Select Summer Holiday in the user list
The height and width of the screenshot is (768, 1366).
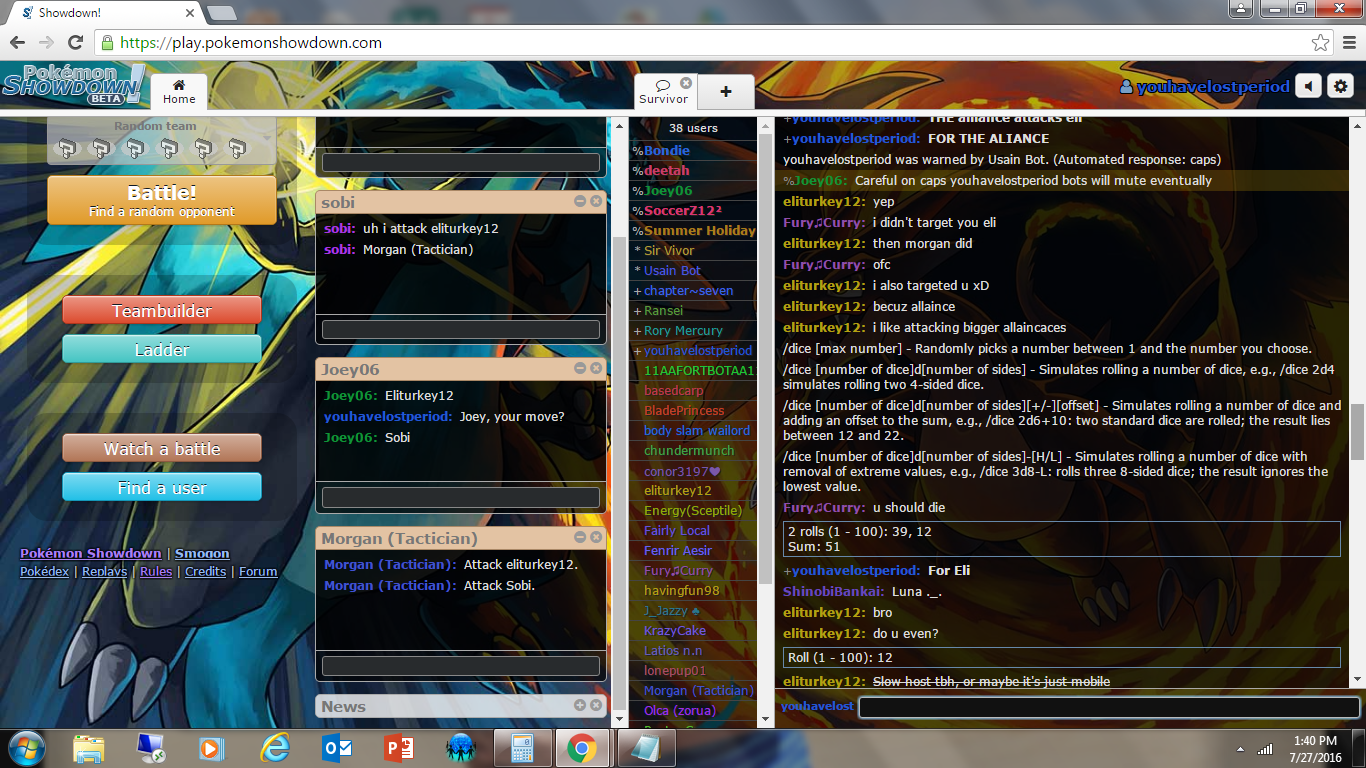693,231
